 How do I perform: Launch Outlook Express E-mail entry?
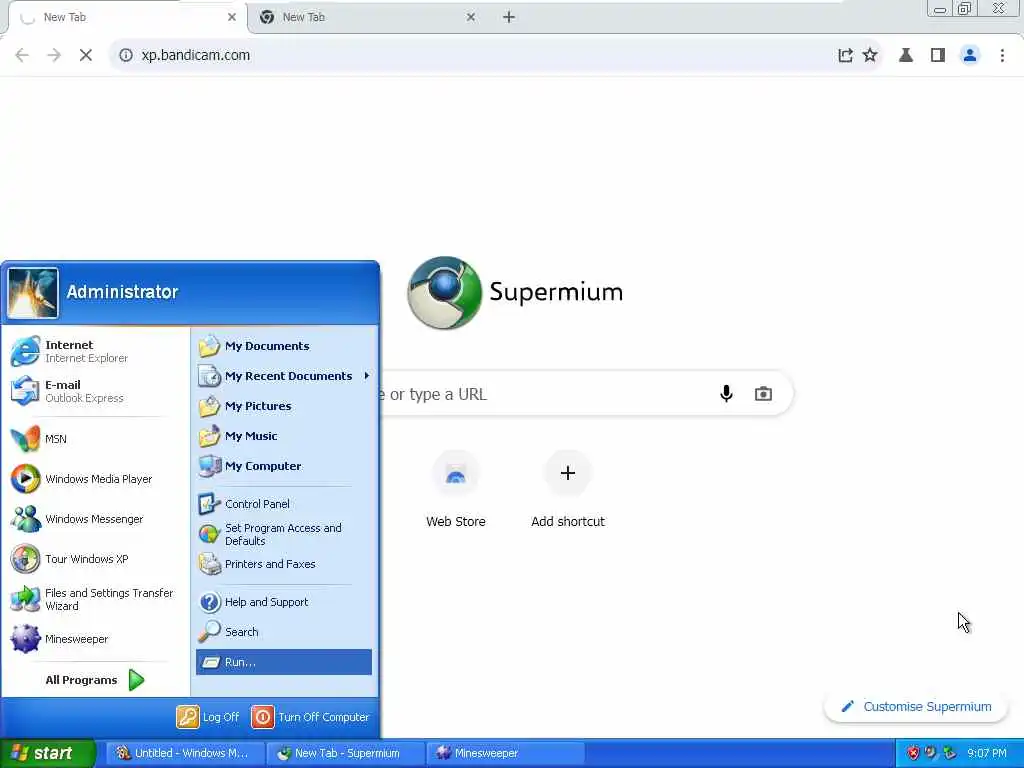point(95,391)
